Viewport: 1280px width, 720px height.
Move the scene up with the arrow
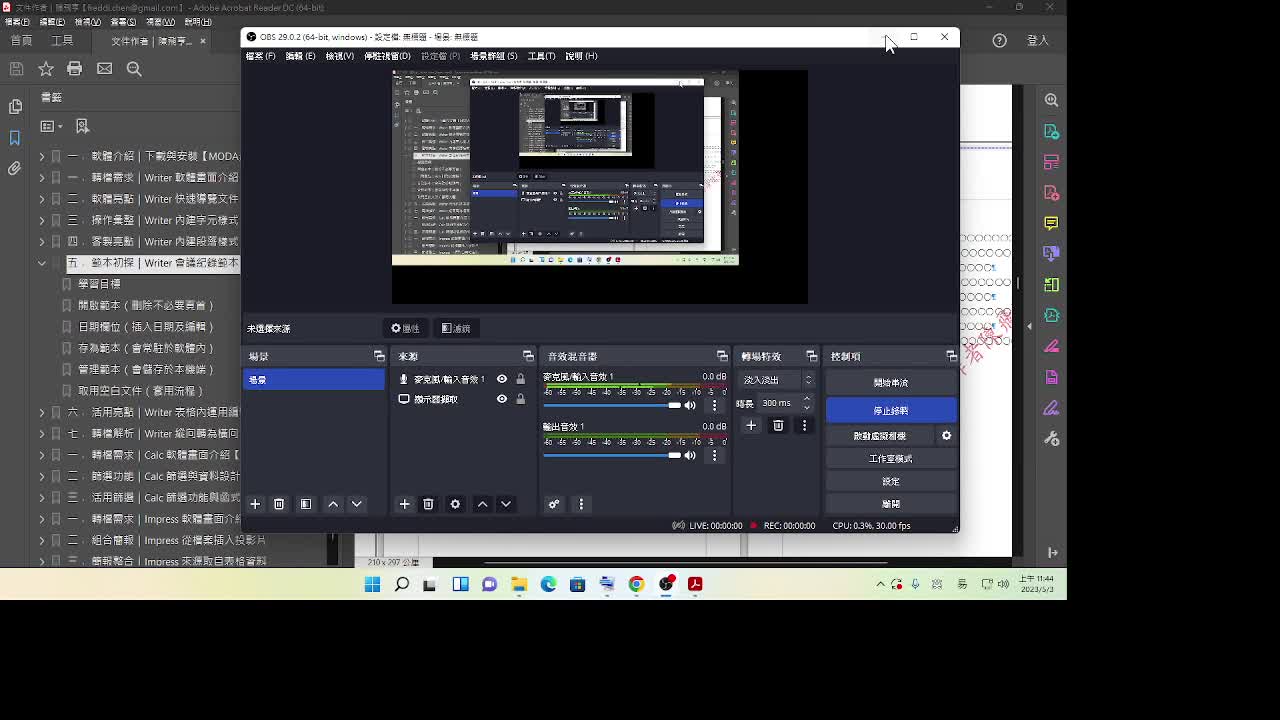pos(333,504)
